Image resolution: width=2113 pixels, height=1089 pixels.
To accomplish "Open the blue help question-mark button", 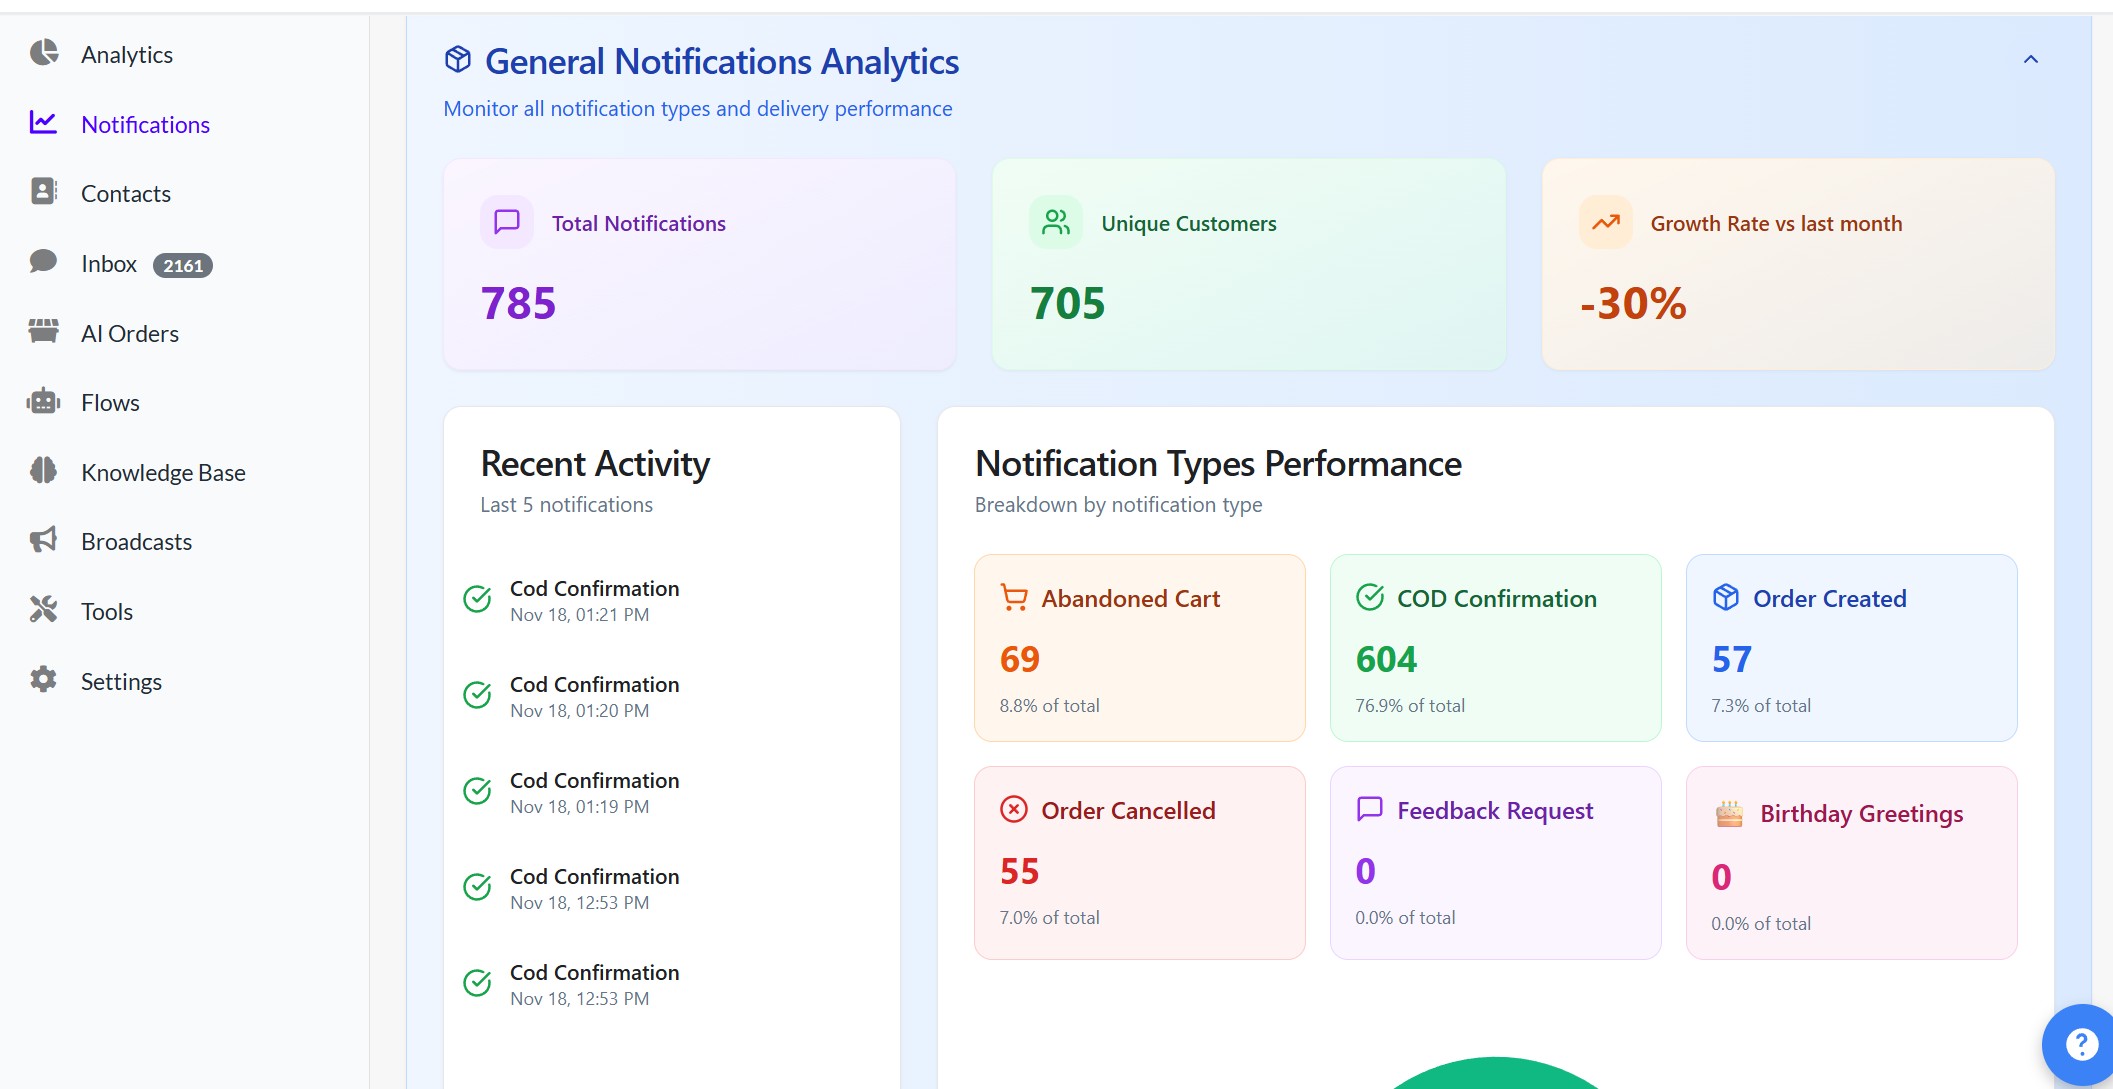I will tap(2081, 1045).
